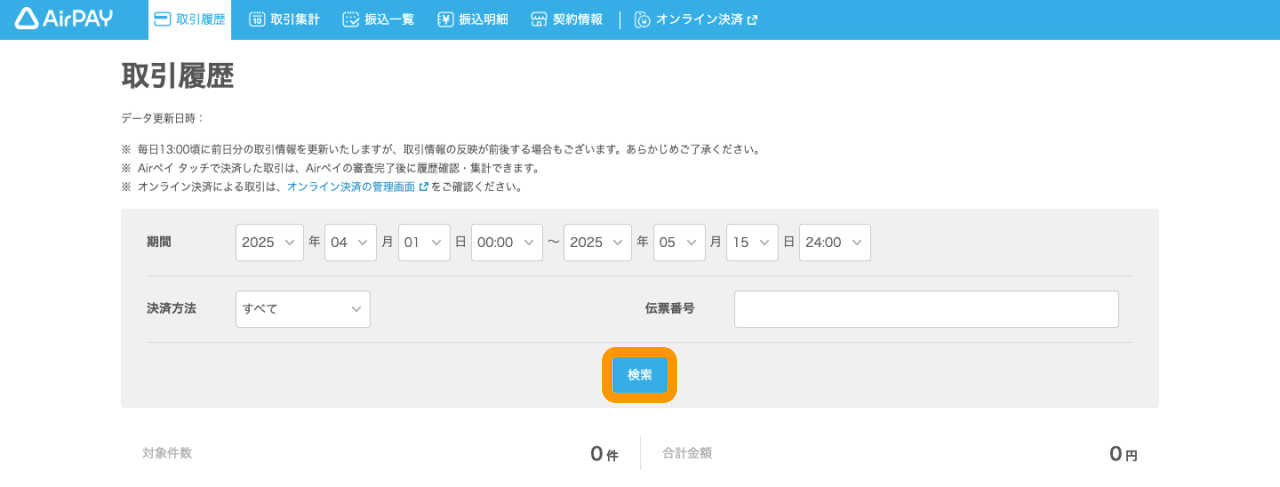Screen dimensions: 1280x487
Task: Click the 取引集計 calendar icon
Action: (257, 19)
